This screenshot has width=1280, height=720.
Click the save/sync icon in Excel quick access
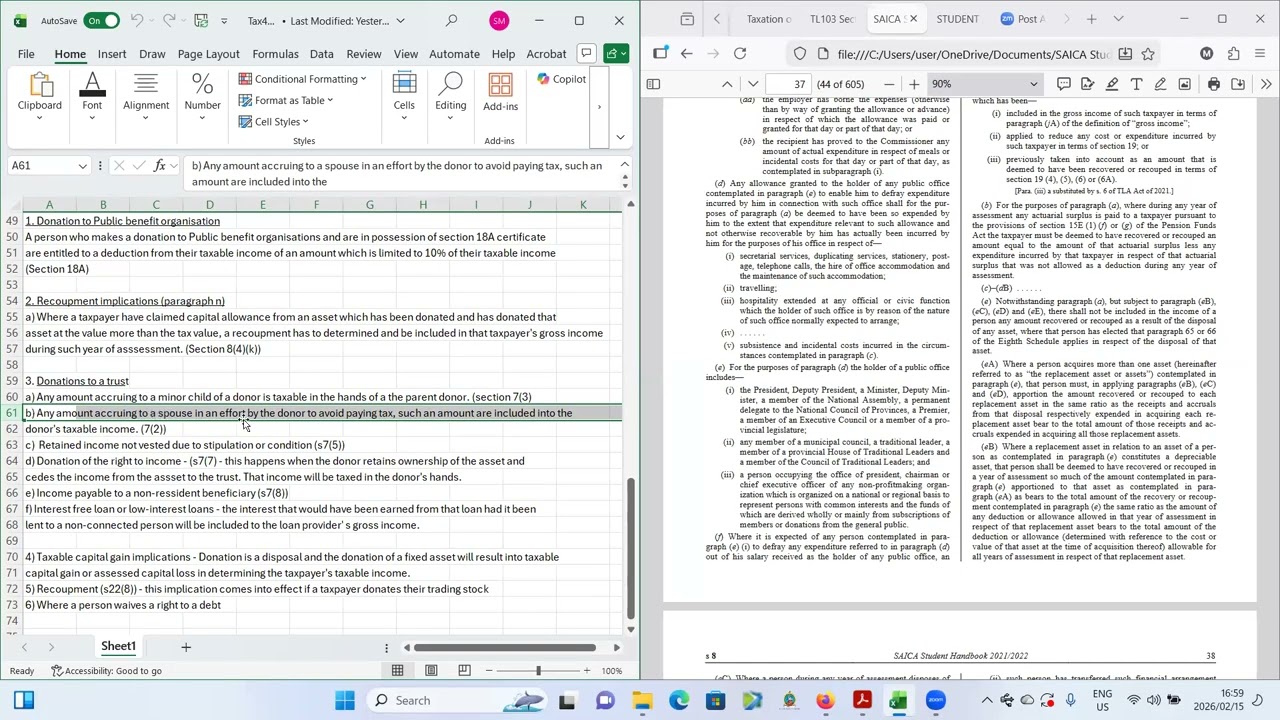pyautogui.click(x=201, y=20)
